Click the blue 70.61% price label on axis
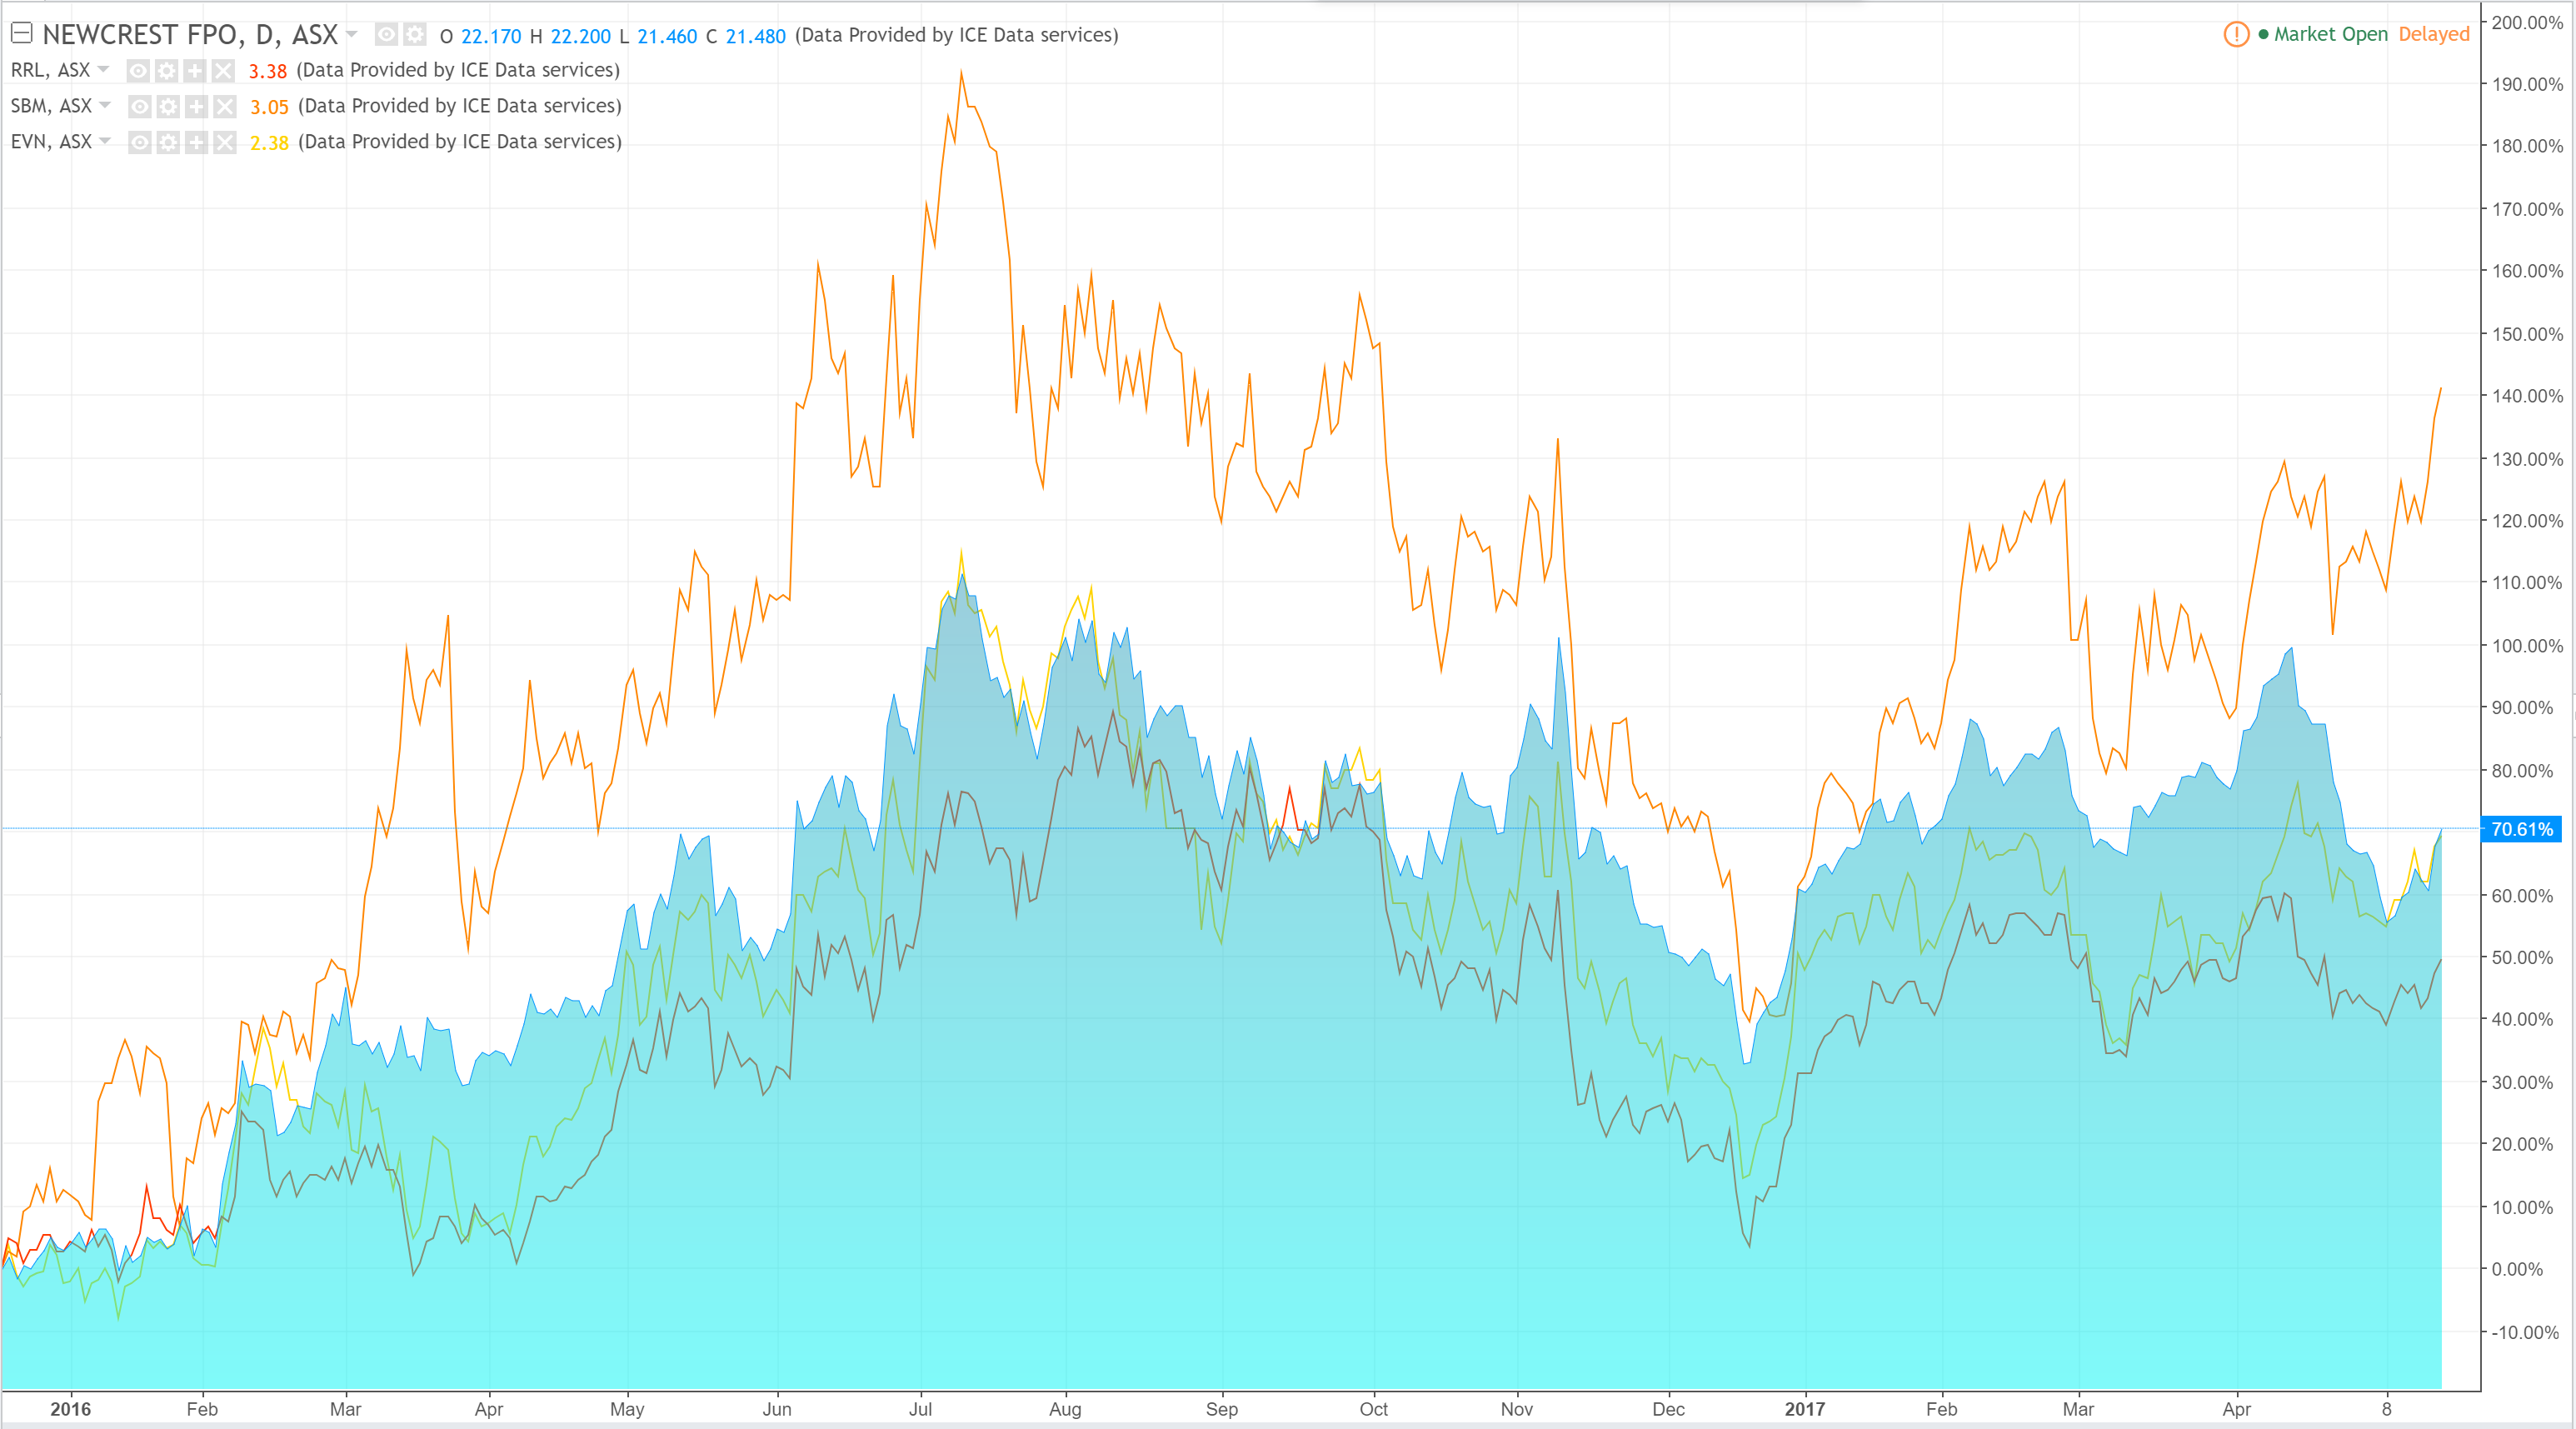Screen dimensions: 2576x1429 (x=2521, y=829)
